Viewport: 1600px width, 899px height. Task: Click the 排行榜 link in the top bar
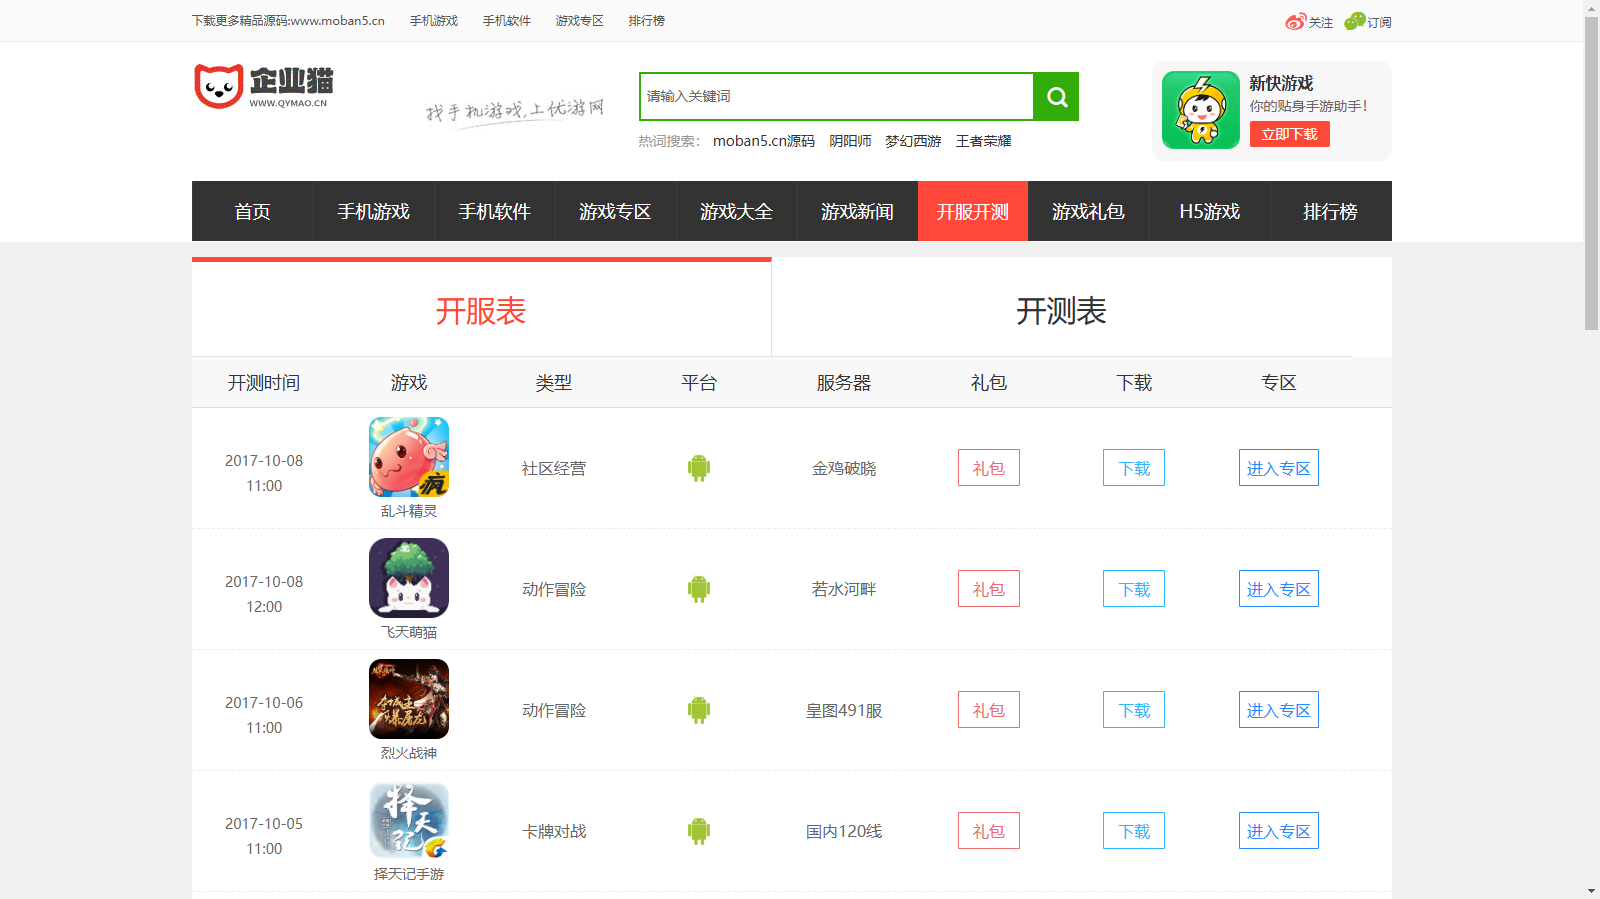(647, 21)
